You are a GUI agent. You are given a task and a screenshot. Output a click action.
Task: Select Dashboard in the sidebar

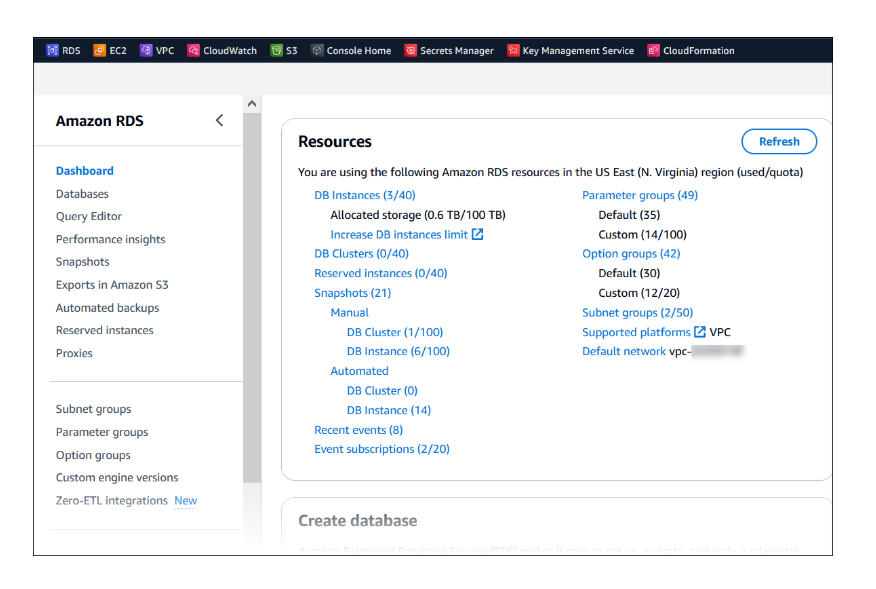[84, 171]
